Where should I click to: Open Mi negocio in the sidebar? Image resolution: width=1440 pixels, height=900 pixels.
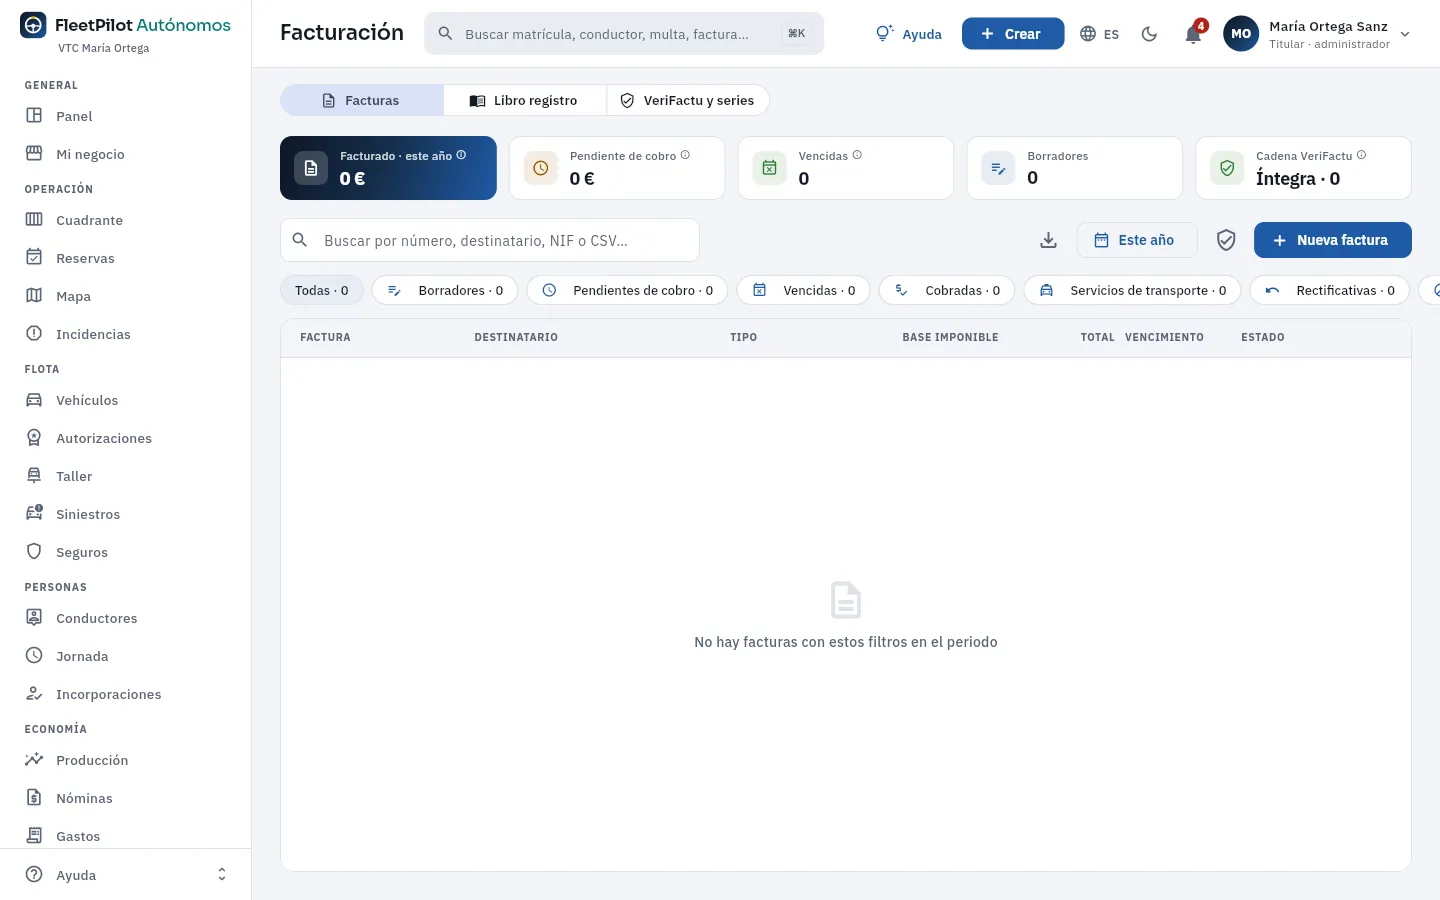pyautogui.click(x=125, y=154)
